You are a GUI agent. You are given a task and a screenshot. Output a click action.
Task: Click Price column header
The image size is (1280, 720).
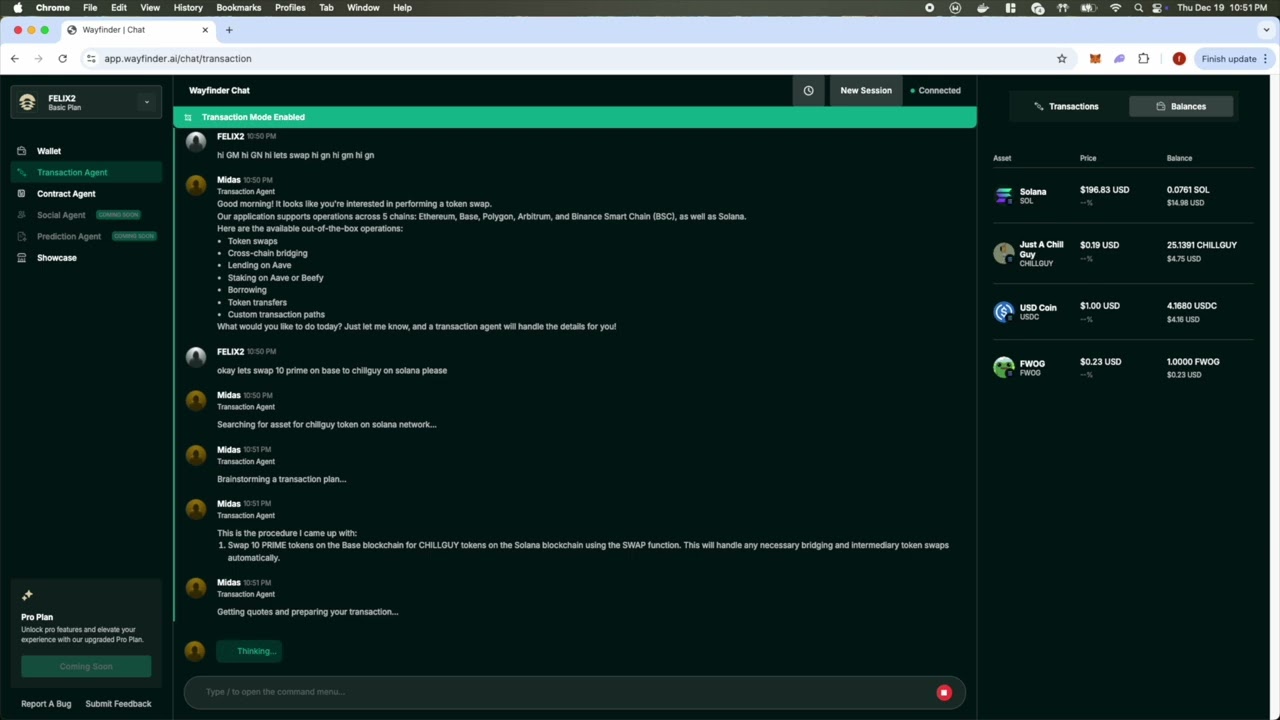click(x=1088, y=158)
